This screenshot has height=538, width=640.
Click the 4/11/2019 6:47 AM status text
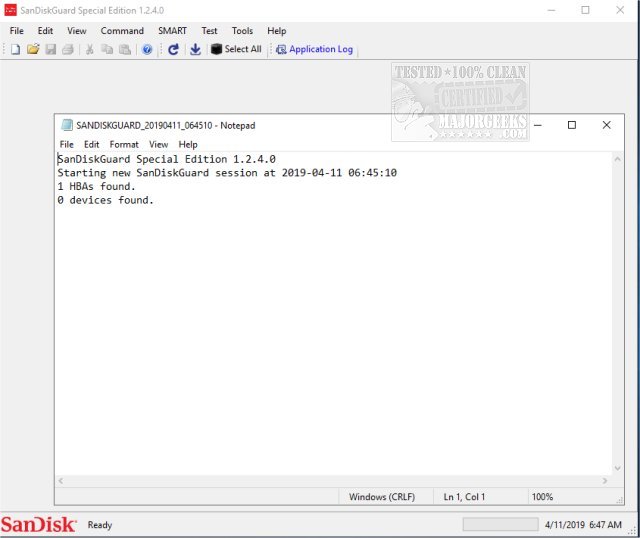[583, 525]
